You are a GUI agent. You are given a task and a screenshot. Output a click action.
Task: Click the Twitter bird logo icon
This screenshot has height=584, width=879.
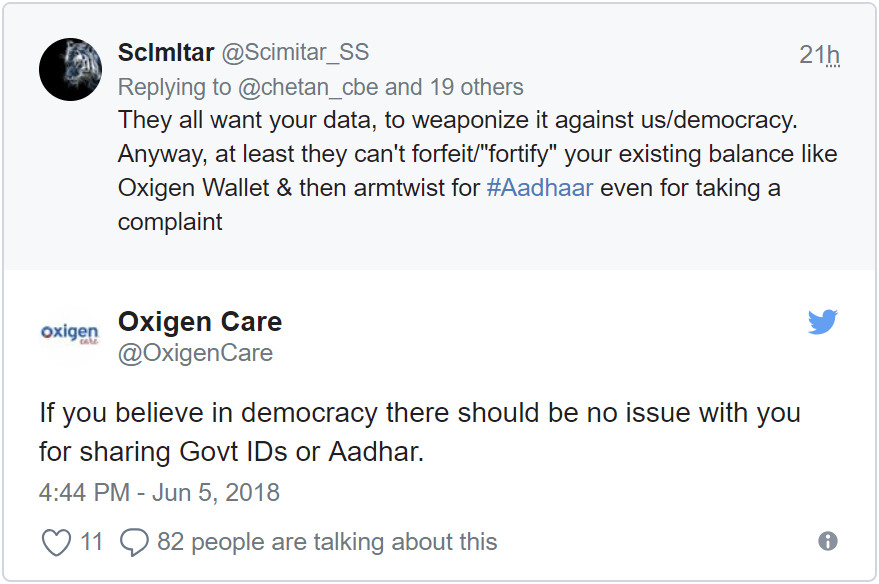click(x=822, y=322)
